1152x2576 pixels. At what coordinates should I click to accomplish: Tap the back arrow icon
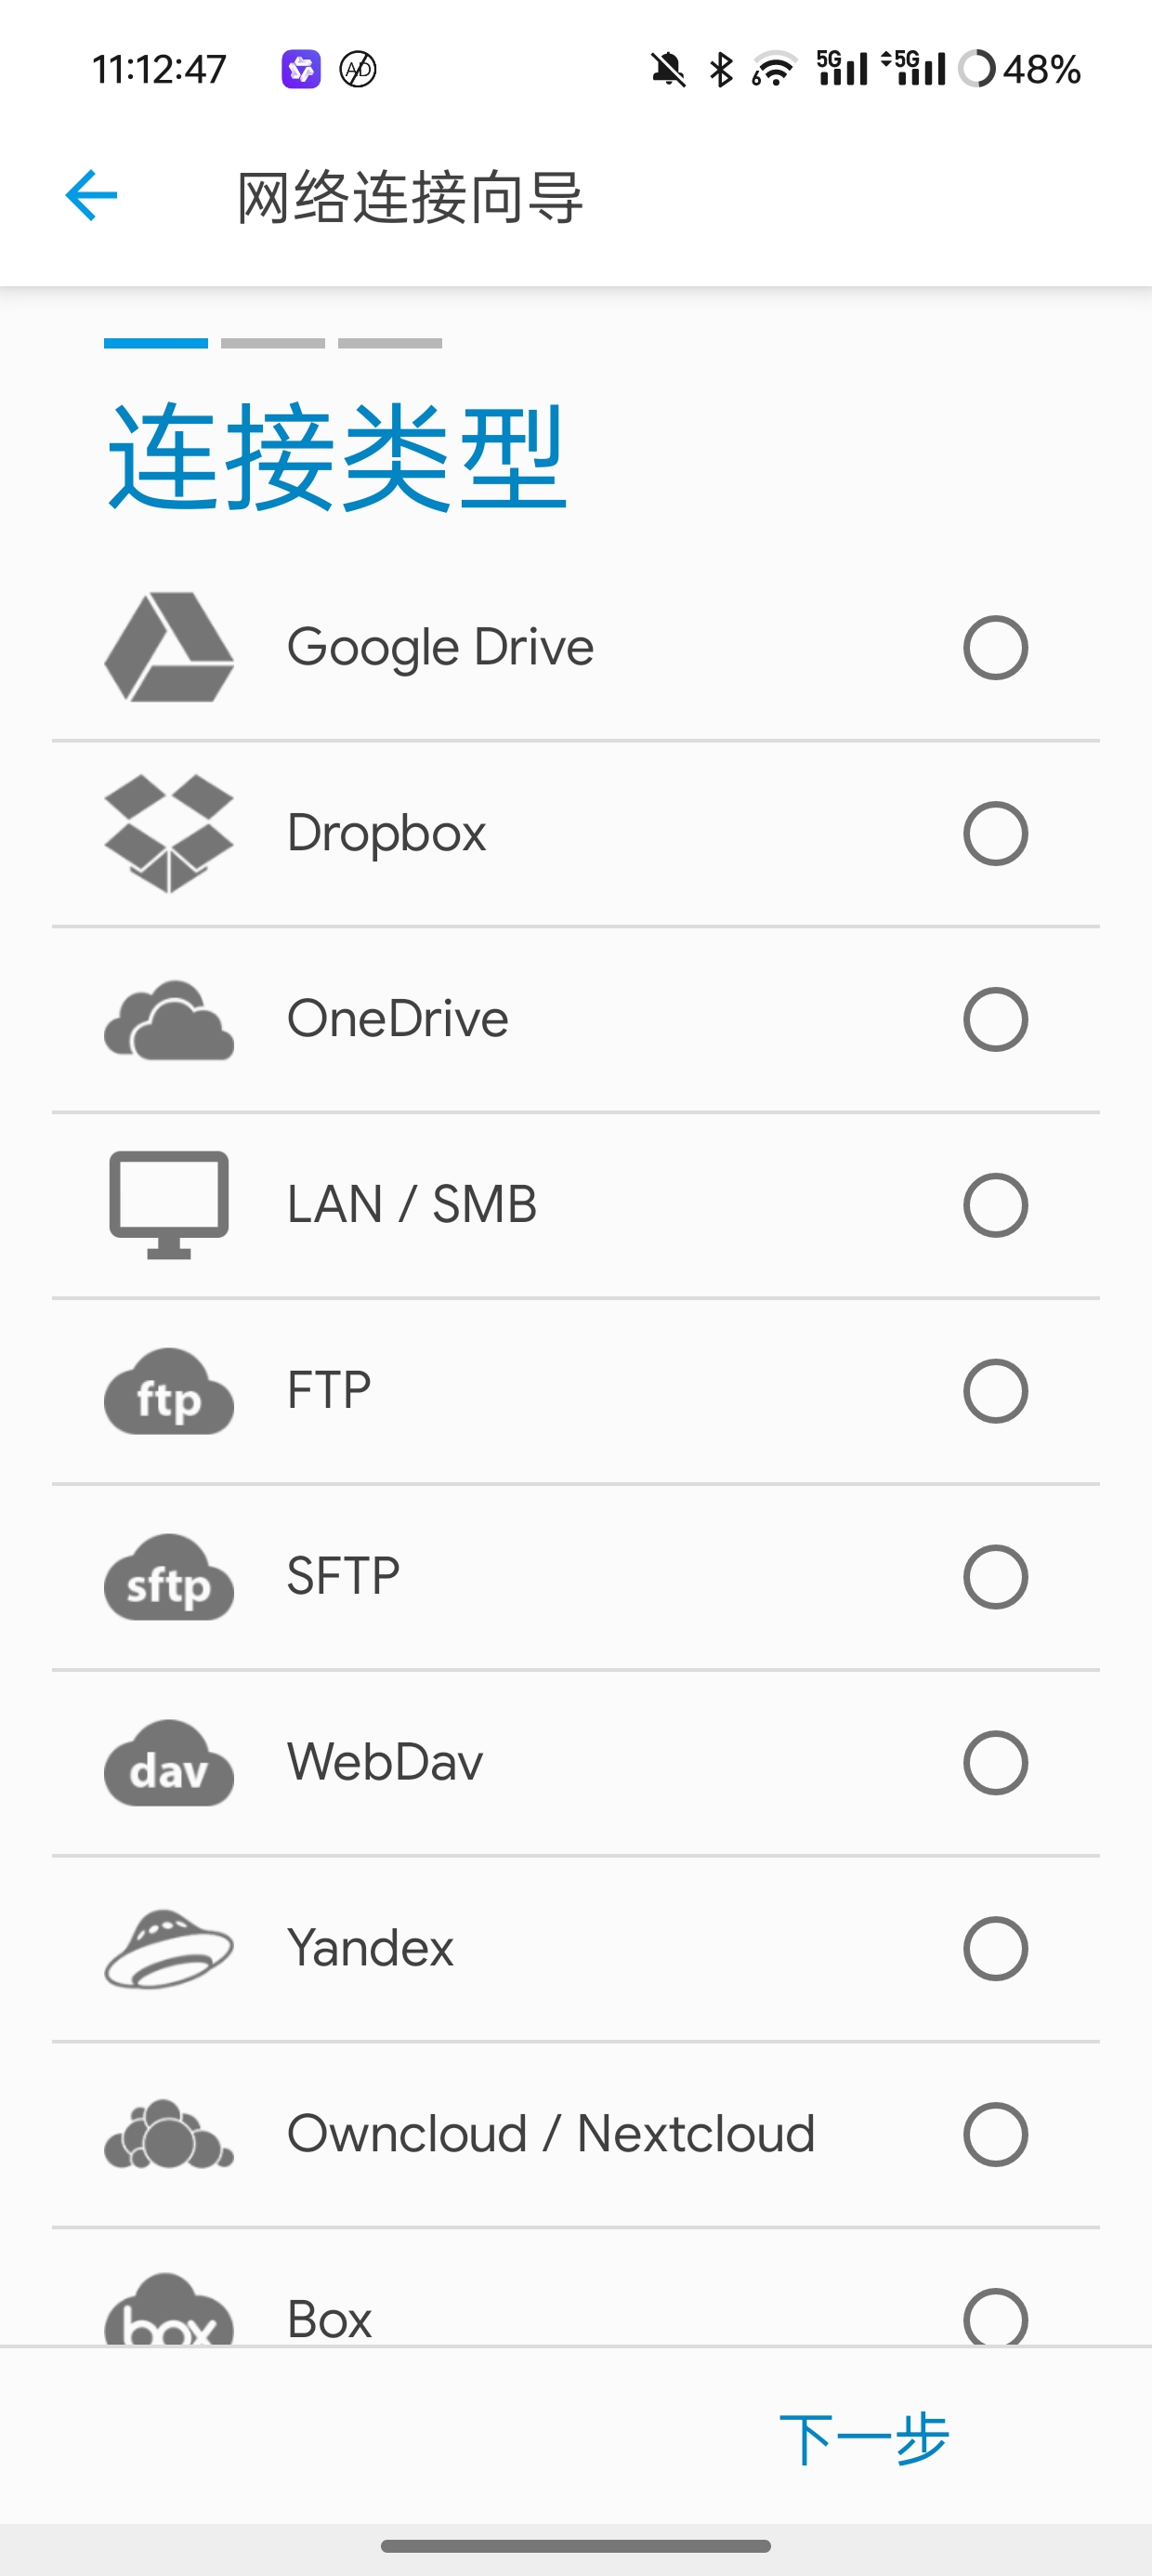coord(91,195)
